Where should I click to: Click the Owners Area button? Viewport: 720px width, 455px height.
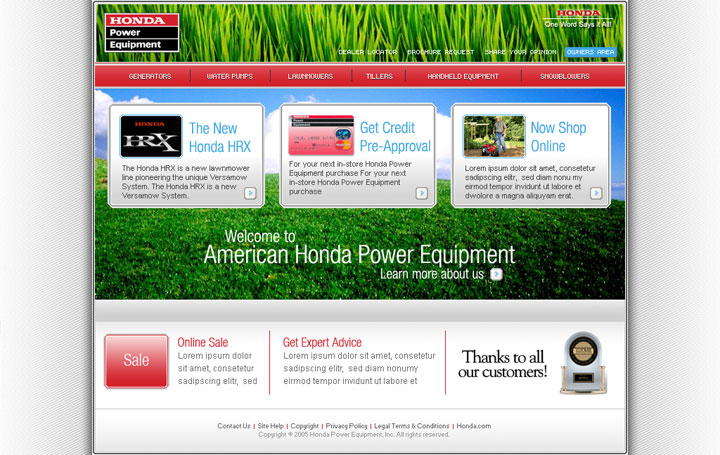point(590,52)
